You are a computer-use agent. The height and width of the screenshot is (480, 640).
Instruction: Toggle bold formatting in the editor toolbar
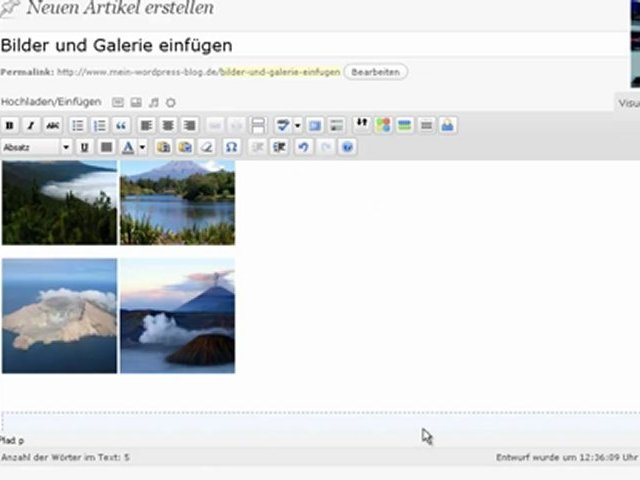(10, 126)
